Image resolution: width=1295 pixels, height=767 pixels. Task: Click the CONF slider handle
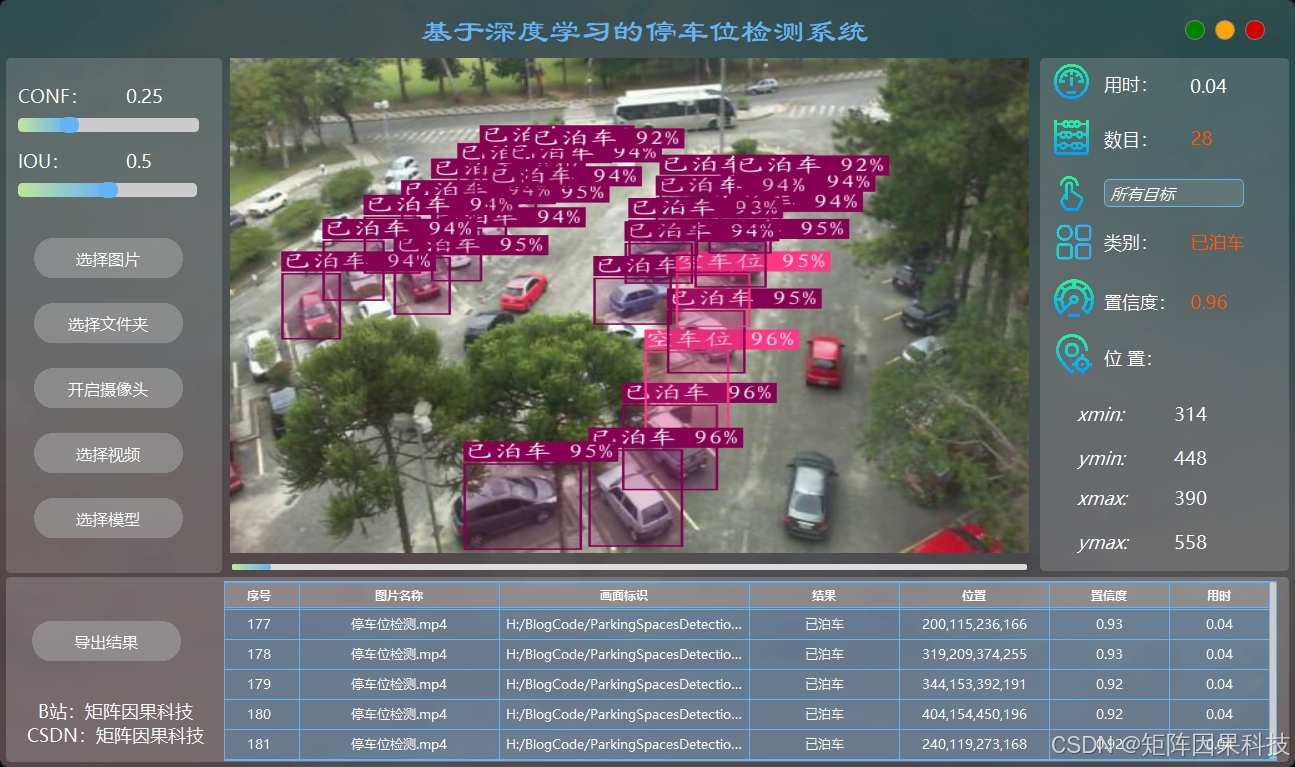coord(69,125)
